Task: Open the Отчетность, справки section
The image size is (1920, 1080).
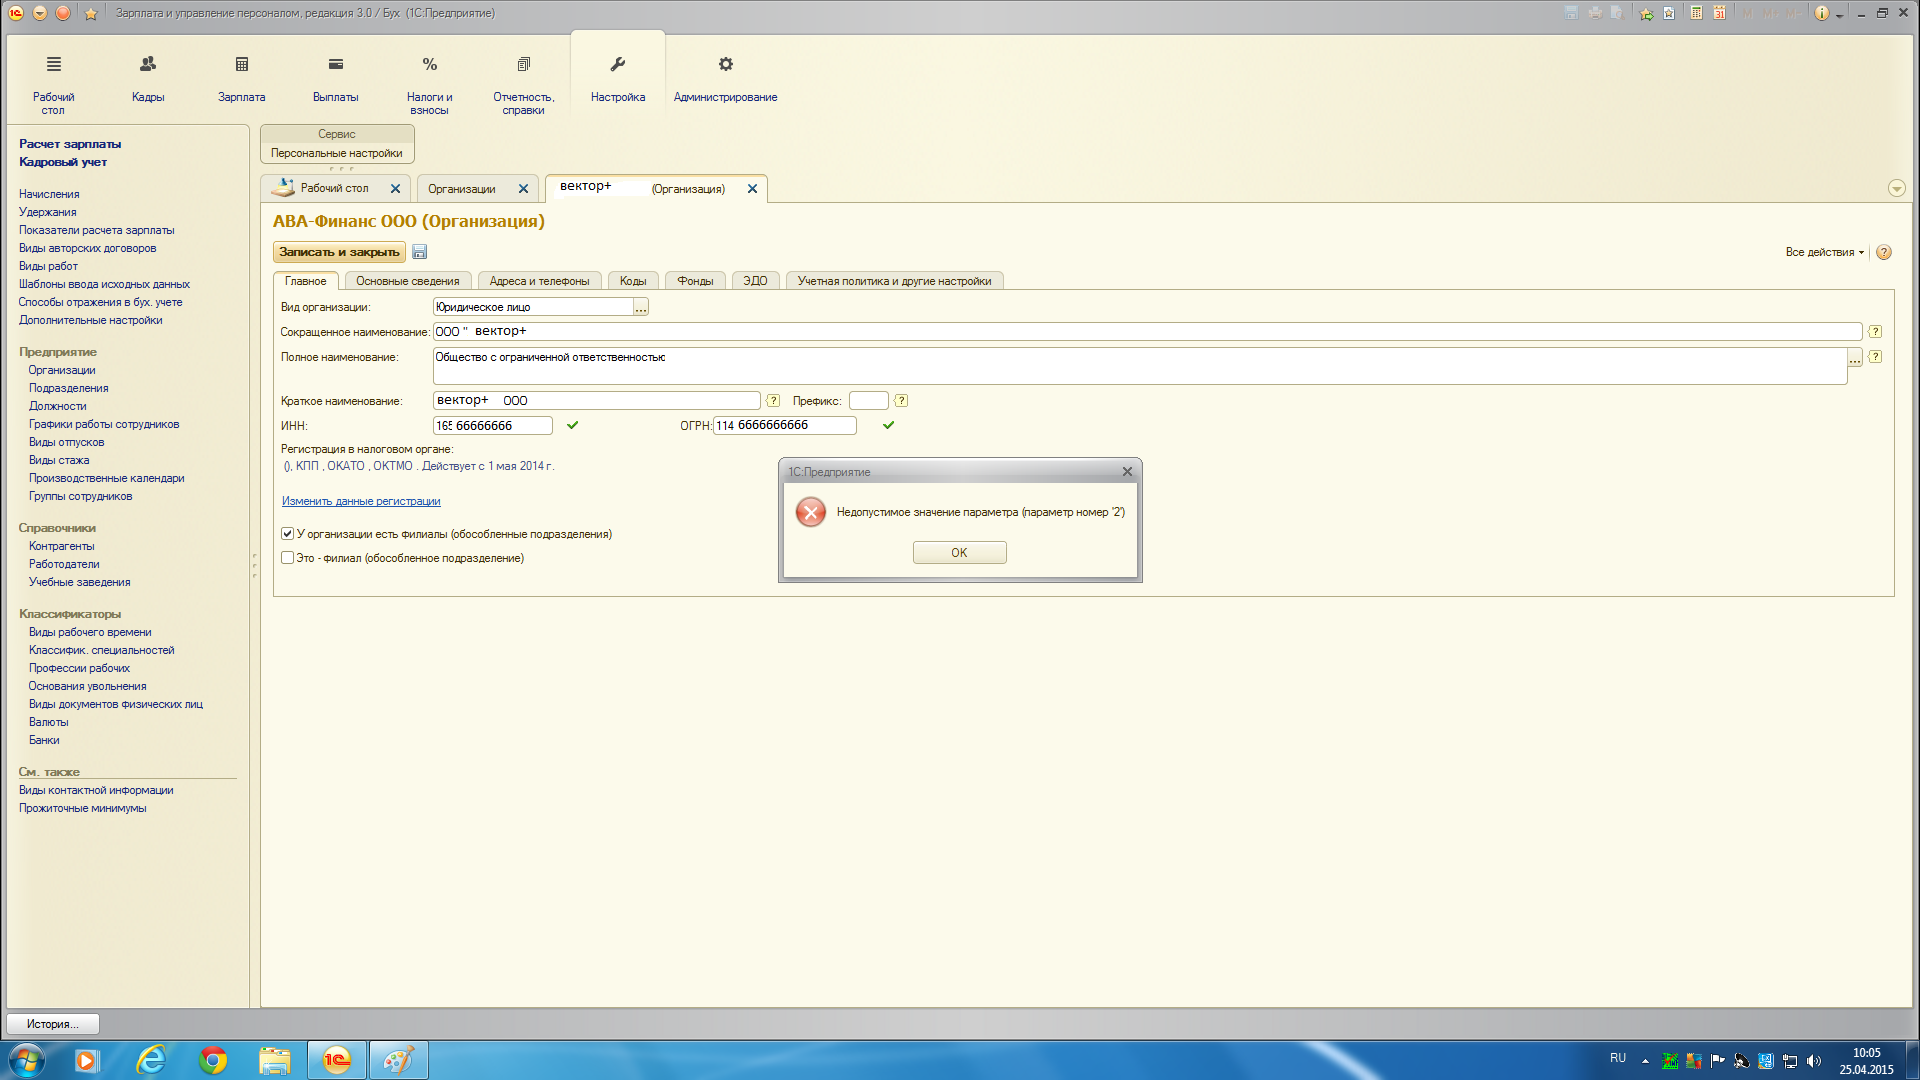Action: (x=523, y=84)
